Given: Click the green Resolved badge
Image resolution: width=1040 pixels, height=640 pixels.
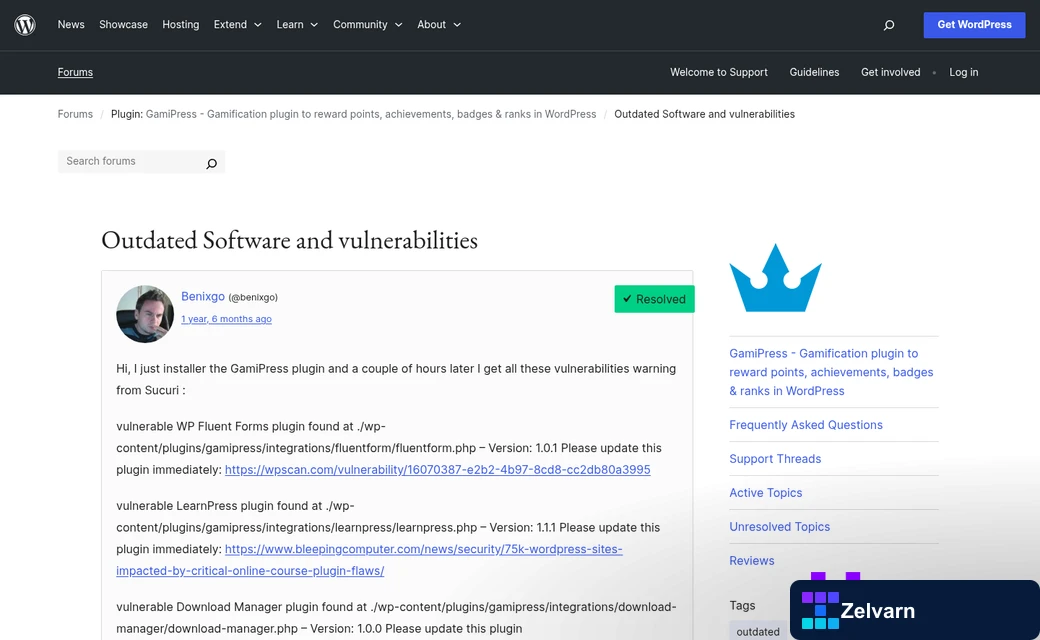Looking at the screenshot, I should click(654, 299).
